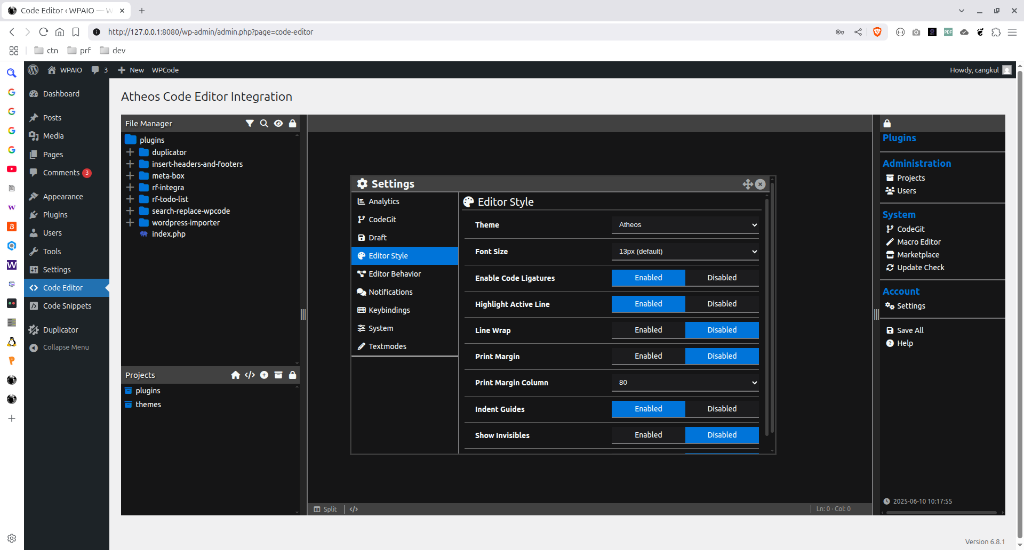Click the Split button in the bottom bar

pos(325,509)
